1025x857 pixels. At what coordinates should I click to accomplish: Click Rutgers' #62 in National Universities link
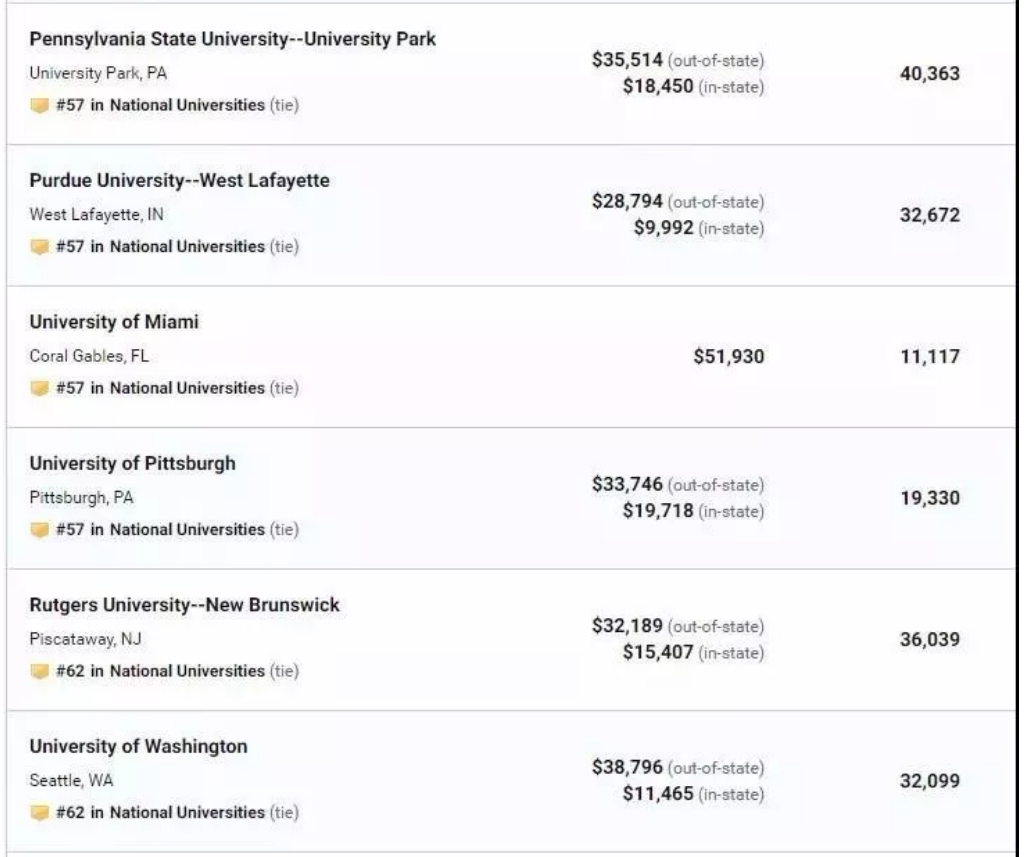[161, 671]
